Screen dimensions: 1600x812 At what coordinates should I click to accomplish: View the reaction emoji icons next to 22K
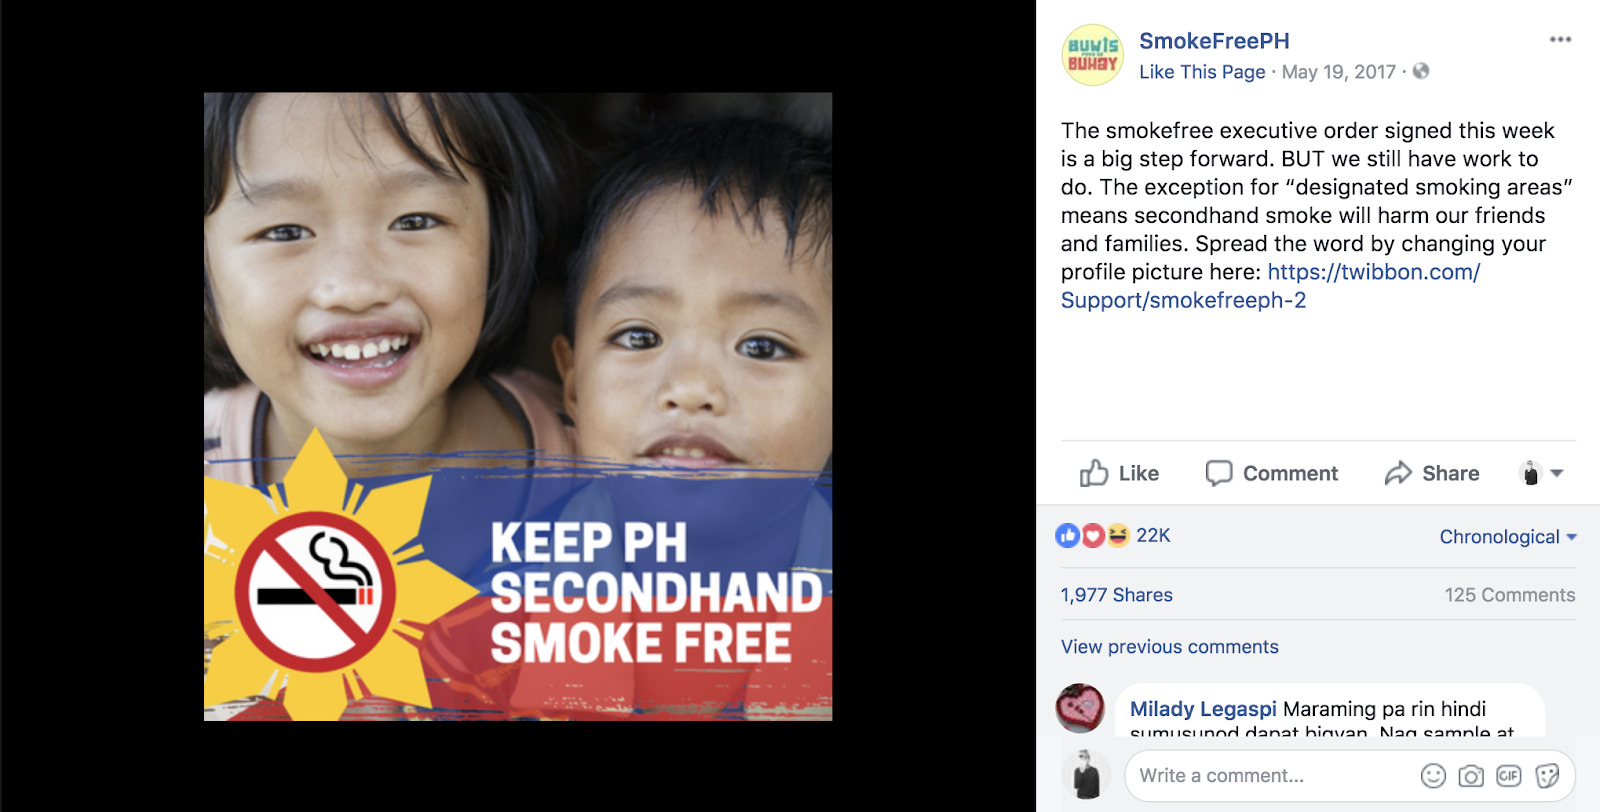point(1092,536)
